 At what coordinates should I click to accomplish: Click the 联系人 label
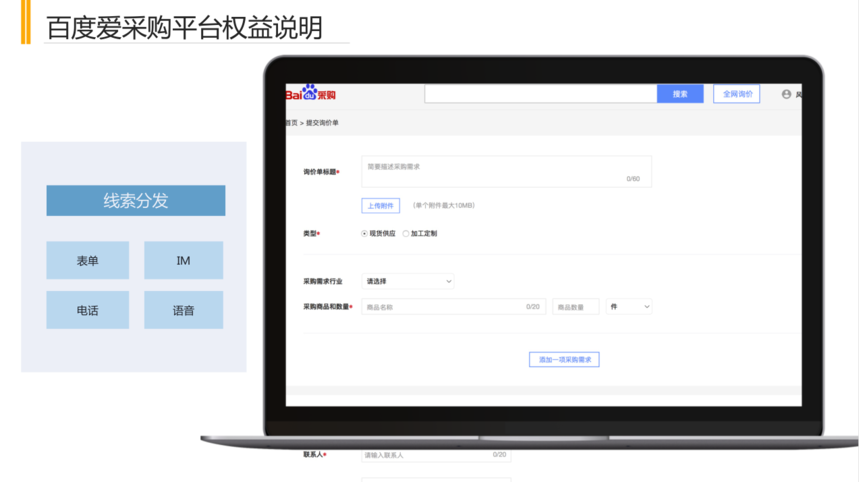click(315, 455)
